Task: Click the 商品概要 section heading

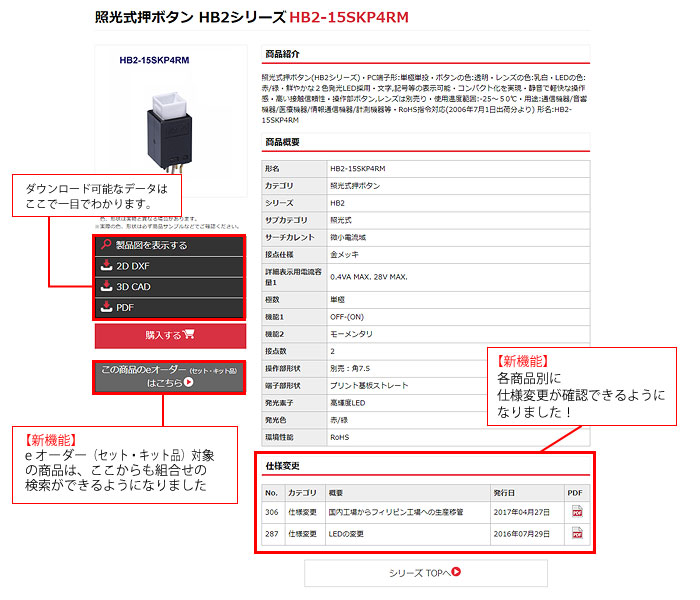Action: coord(282,142)
